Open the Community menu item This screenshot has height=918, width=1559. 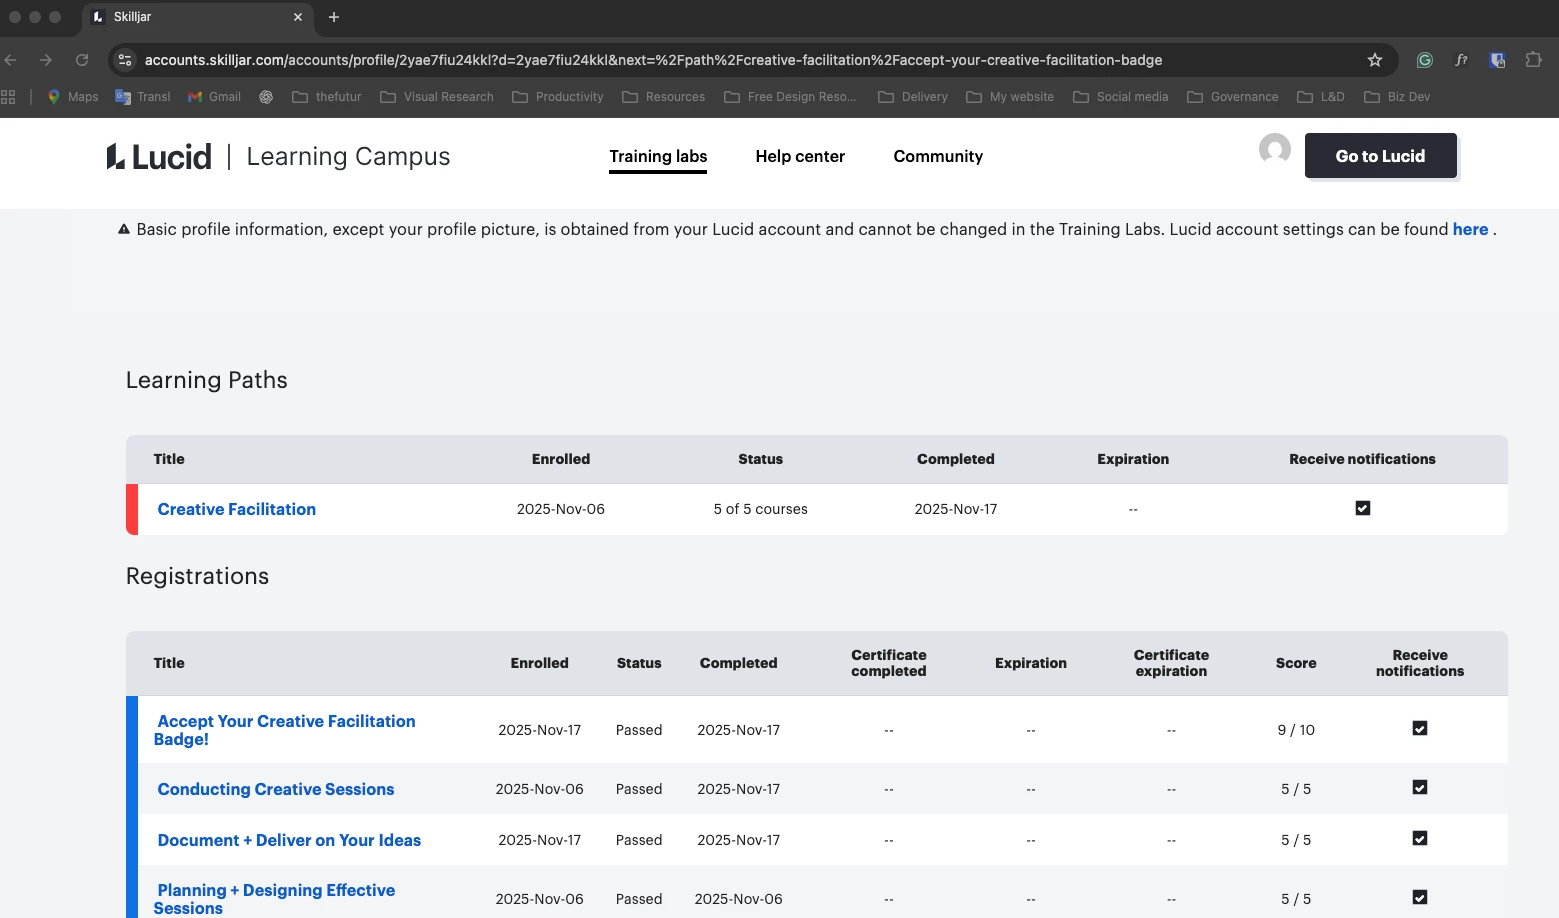pyautogui.click(x=938, y=156)
